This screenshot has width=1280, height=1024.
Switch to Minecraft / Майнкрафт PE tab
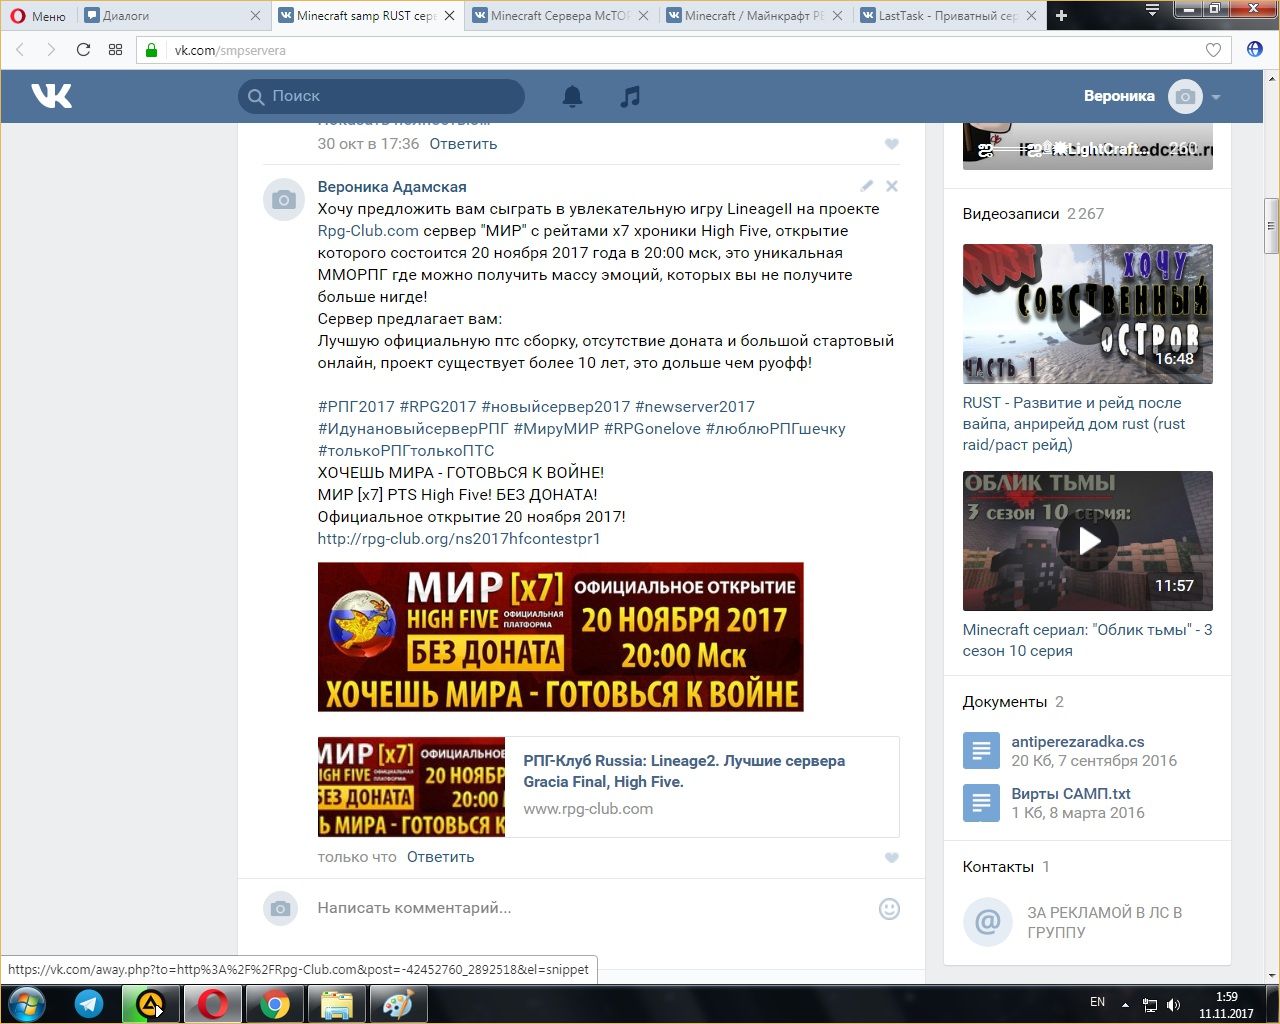pyautogui.click(x=754, y=15)
